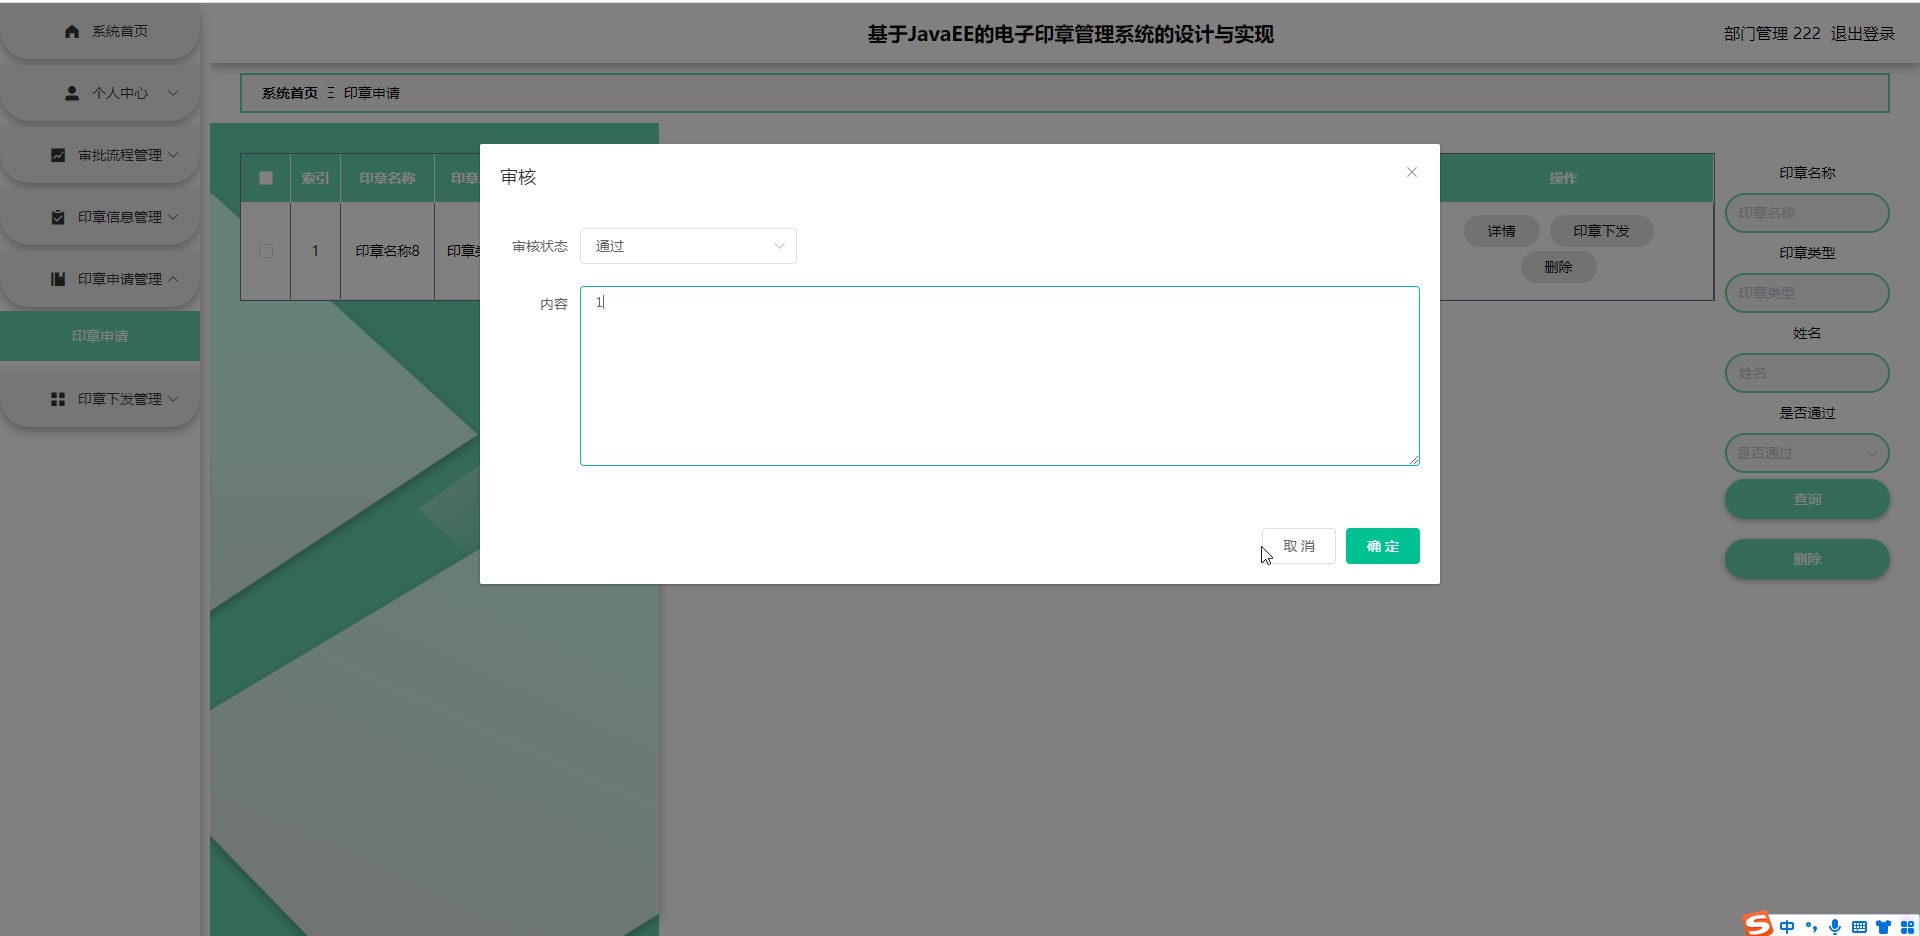This screenshot has height=936, width=1920.
Task: Select the 印章申请 submenu item
Action: pos(100,336)
